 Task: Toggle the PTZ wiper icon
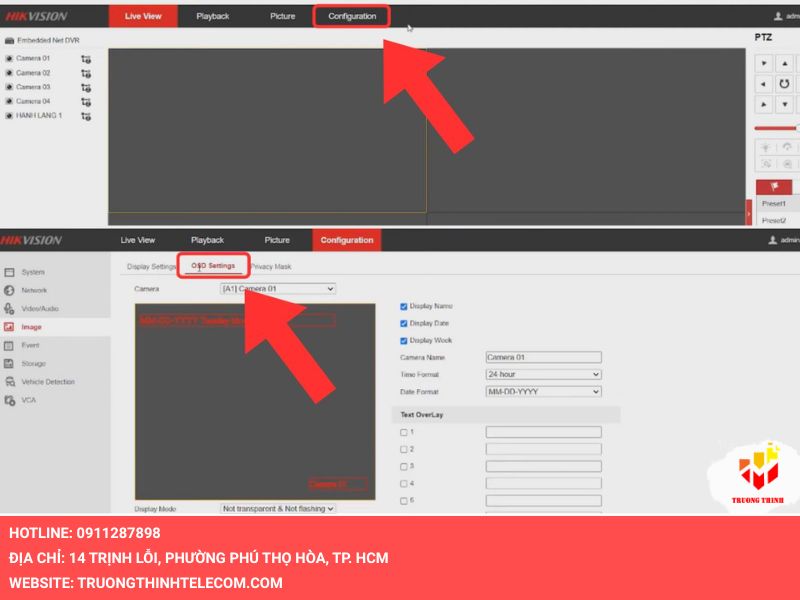tap(787, 147)
